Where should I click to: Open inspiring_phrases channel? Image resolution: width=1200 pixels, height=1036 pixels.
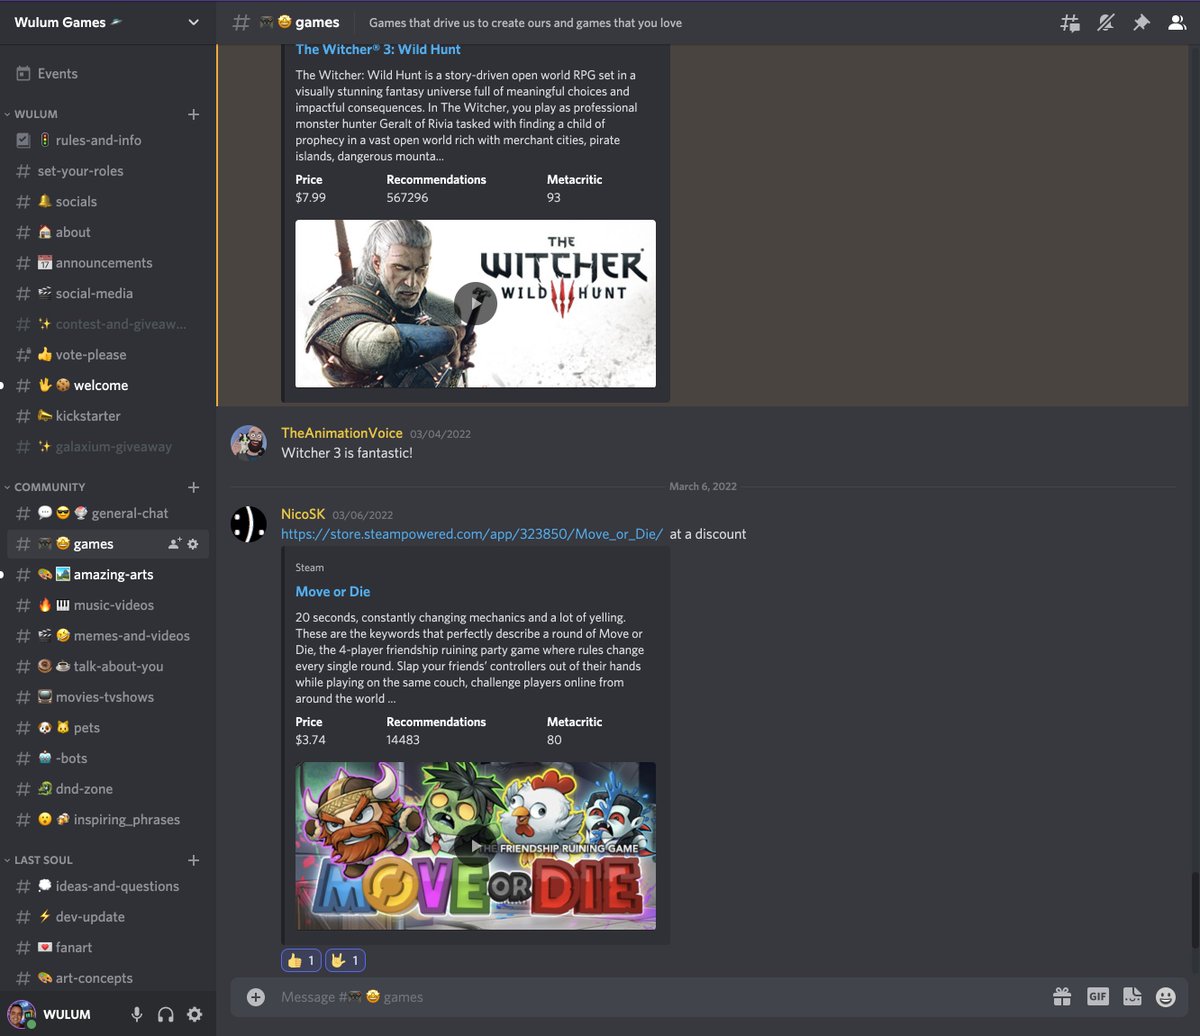click(x=108, y=820)
